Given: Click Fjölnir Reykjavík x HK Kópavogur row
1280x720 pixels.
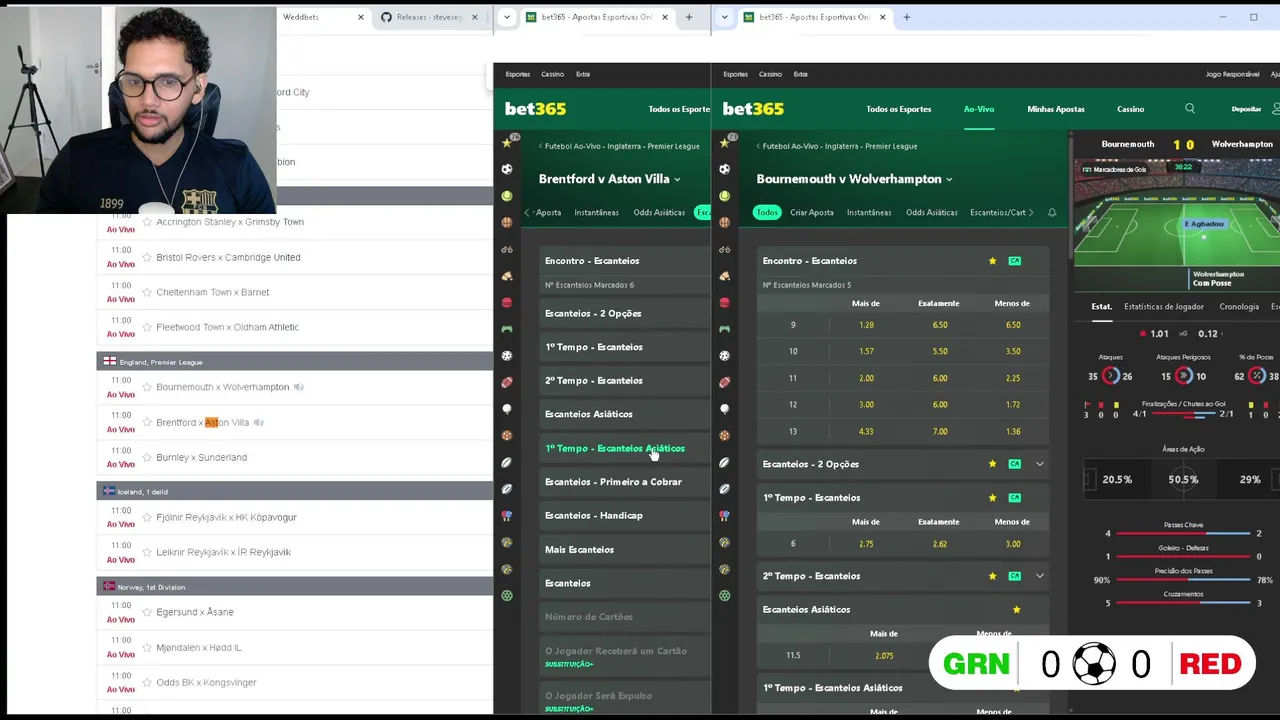Looking at the screenshot, I should click(x=295, y=517).
